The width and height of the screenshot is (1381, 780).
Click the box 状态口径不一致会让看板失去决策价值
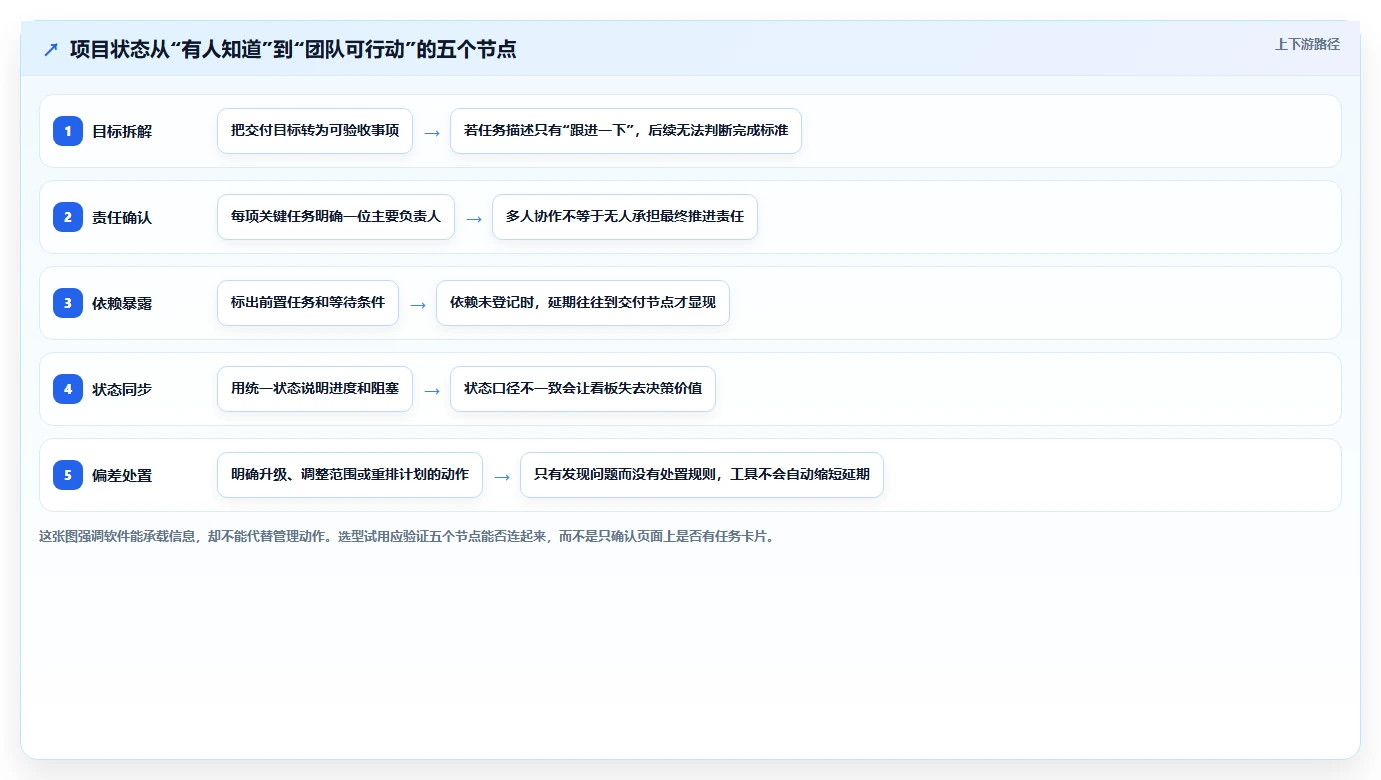pyautogui.click(x=583, y=389)
